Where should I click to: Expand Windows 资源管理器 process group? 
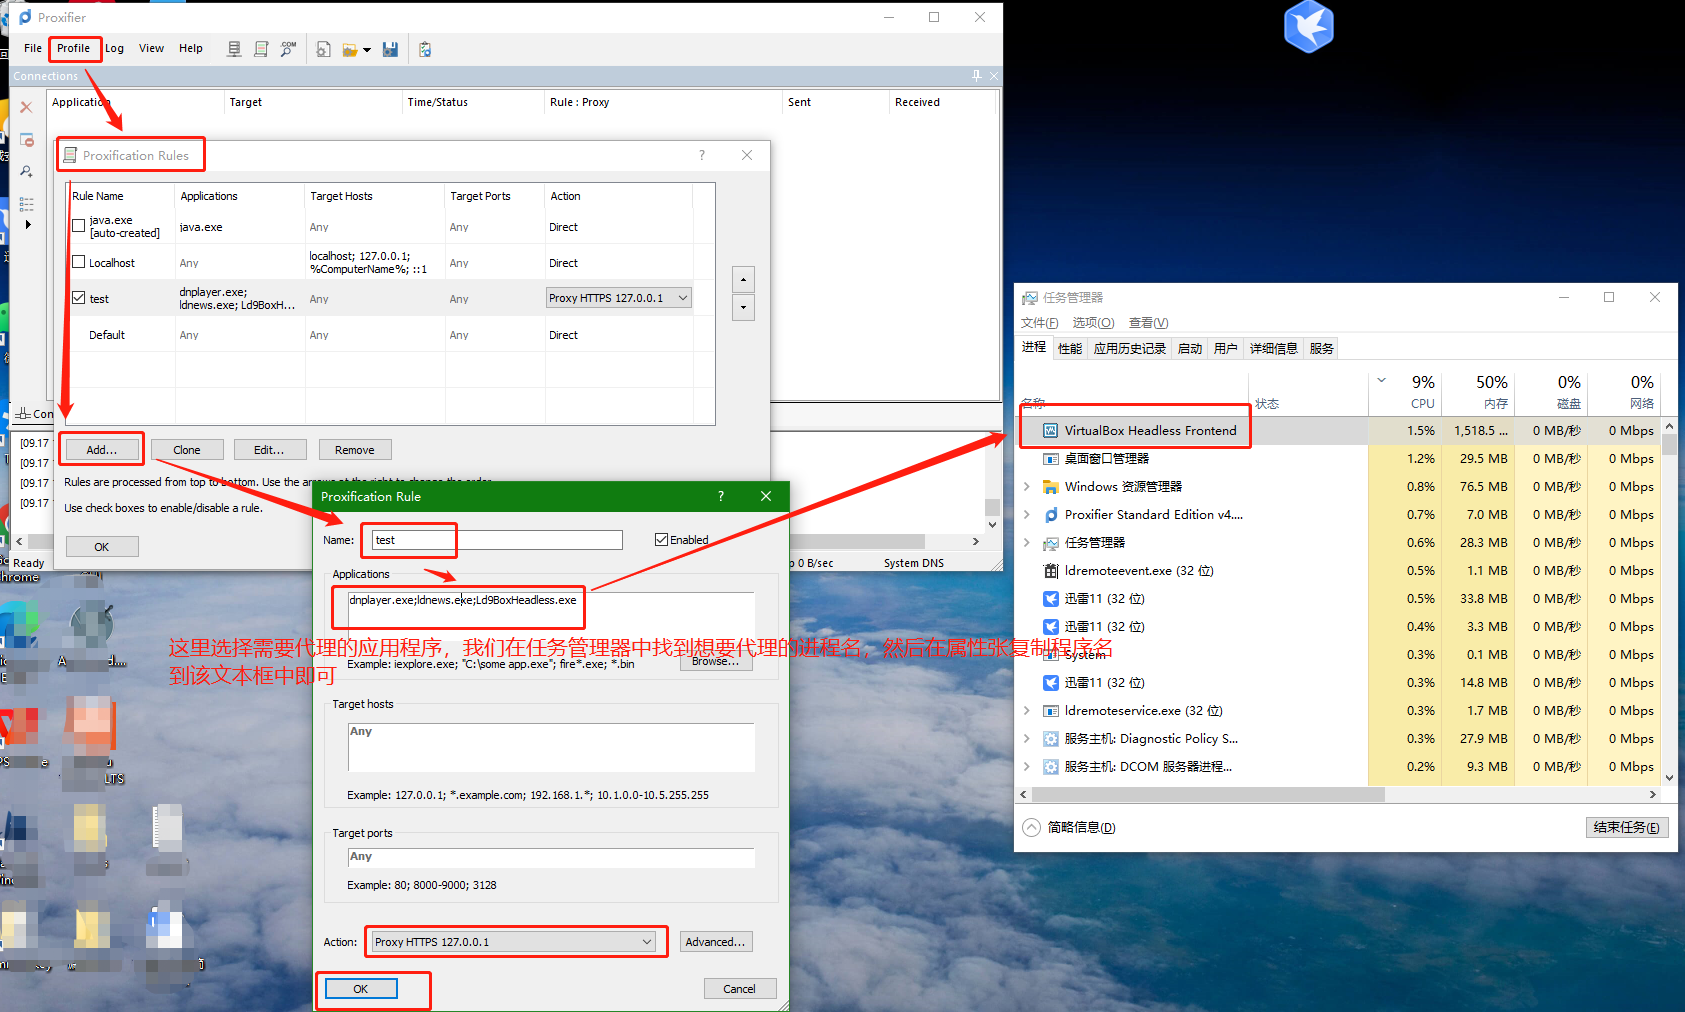tap(1027, 487)
